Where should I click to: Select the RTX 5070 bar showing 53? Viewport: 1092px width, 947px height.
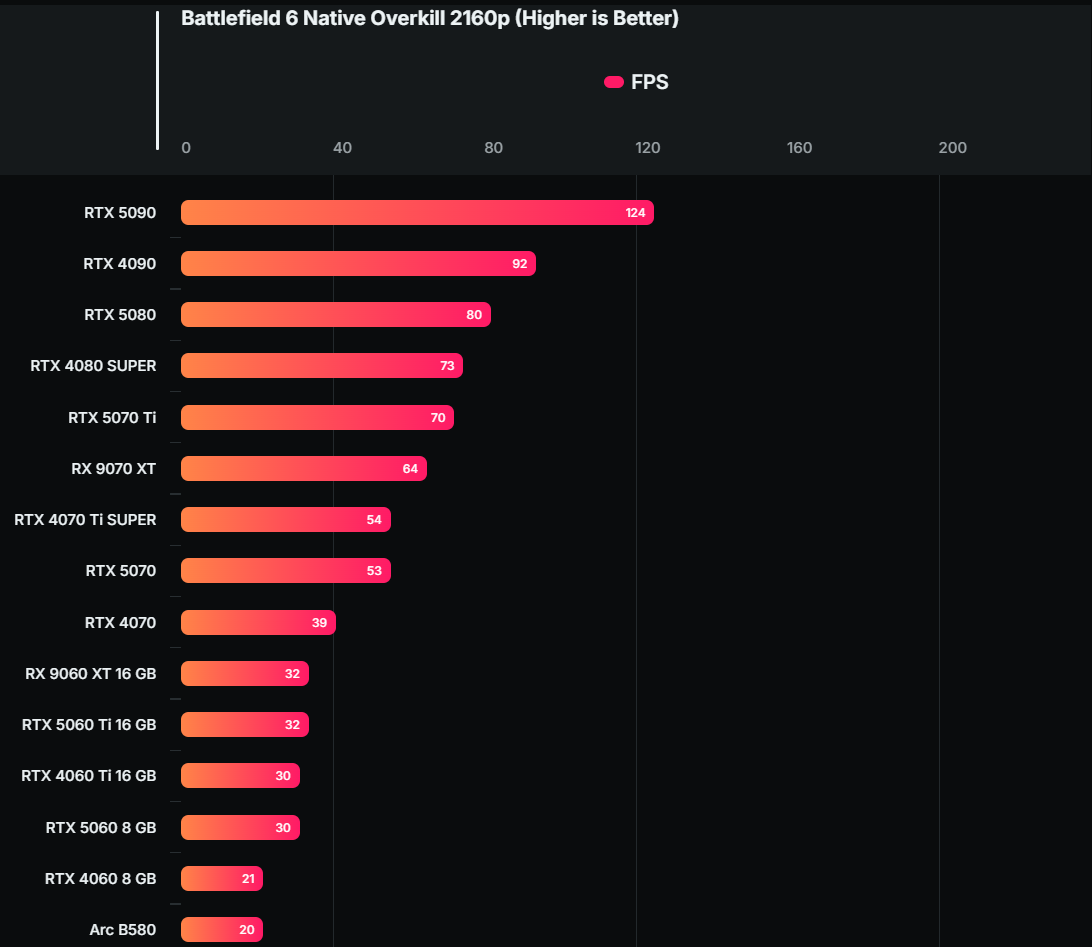coord(286,571)
